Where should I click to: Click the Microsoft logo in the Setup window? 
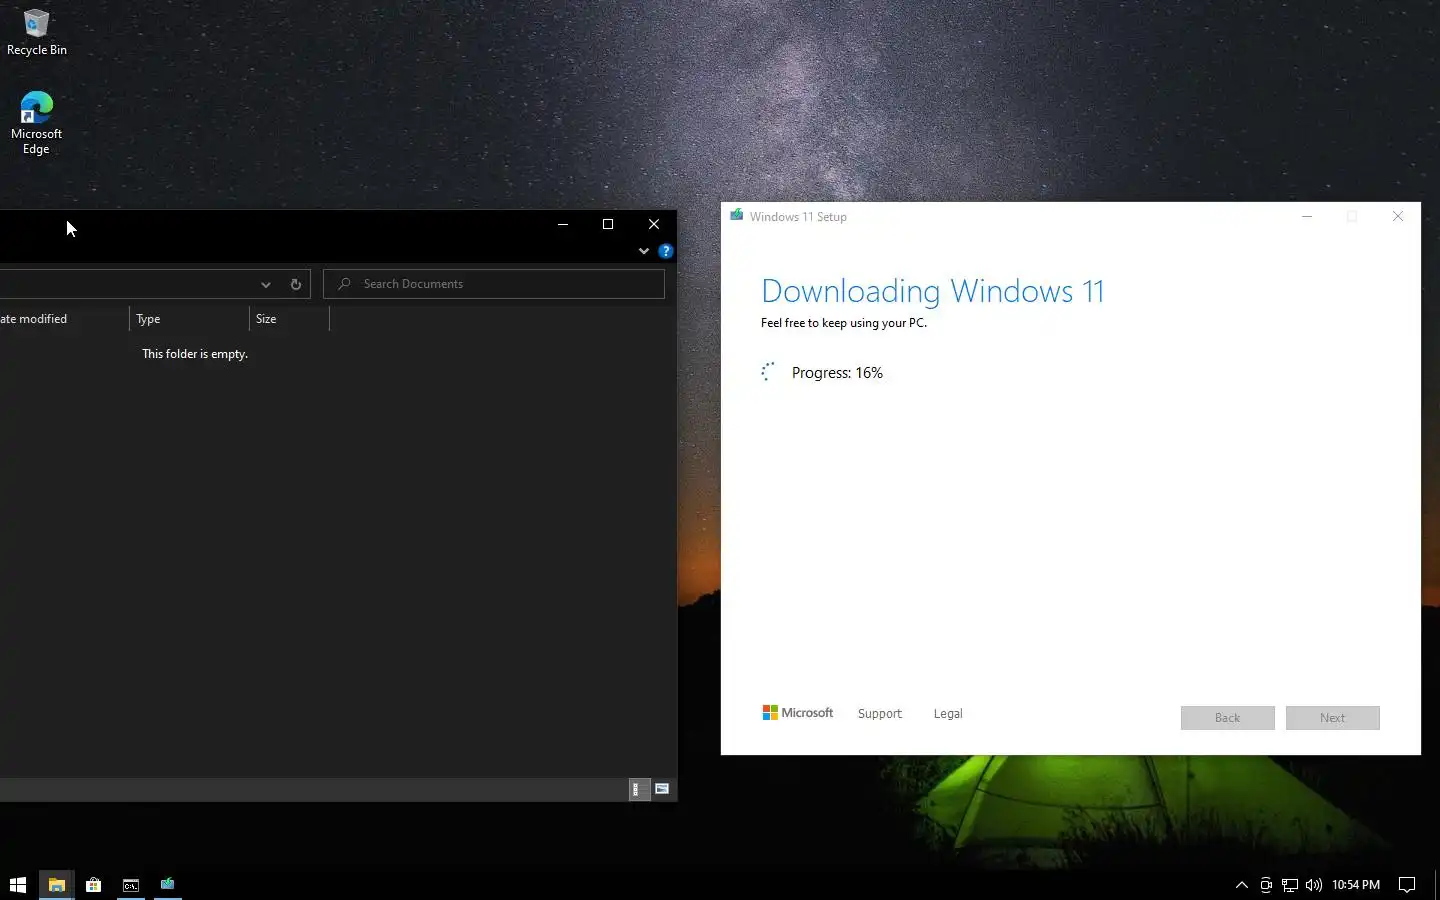pos(797,713)
